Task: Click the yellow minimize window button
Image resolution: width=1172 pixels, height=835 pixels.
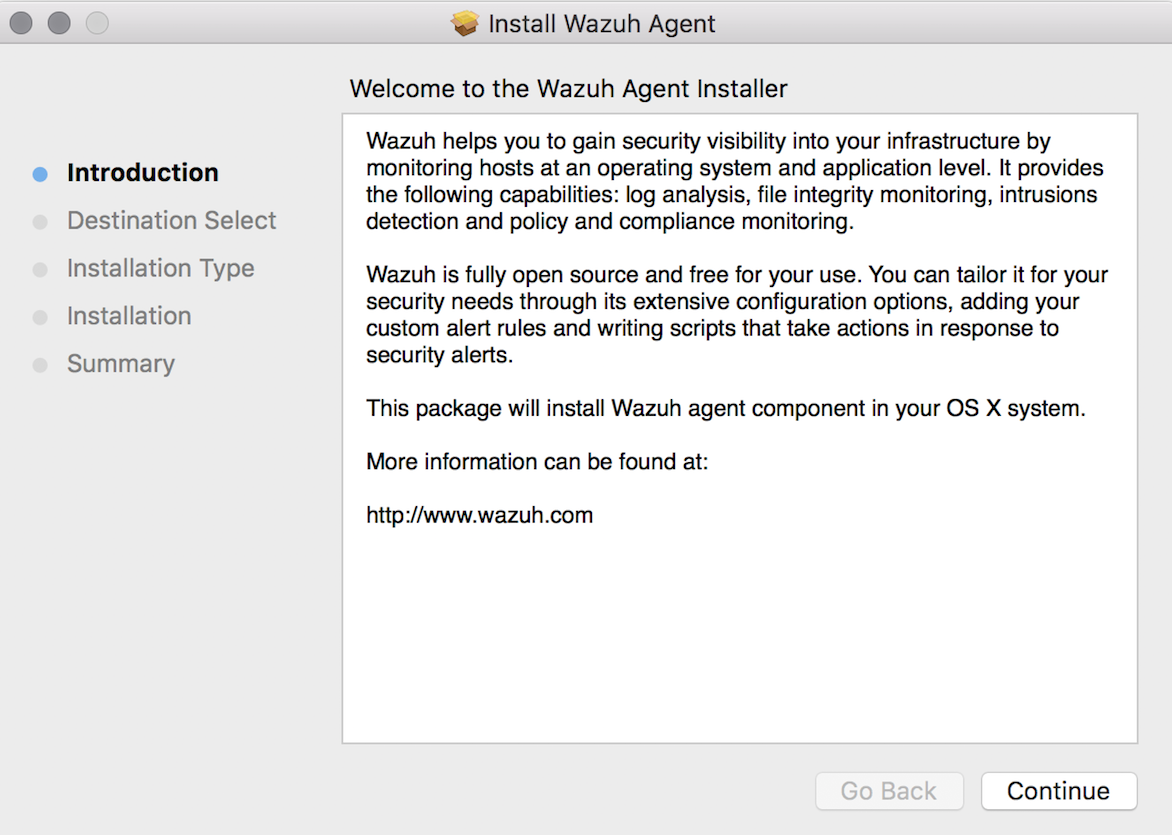Action: point(58,22)
